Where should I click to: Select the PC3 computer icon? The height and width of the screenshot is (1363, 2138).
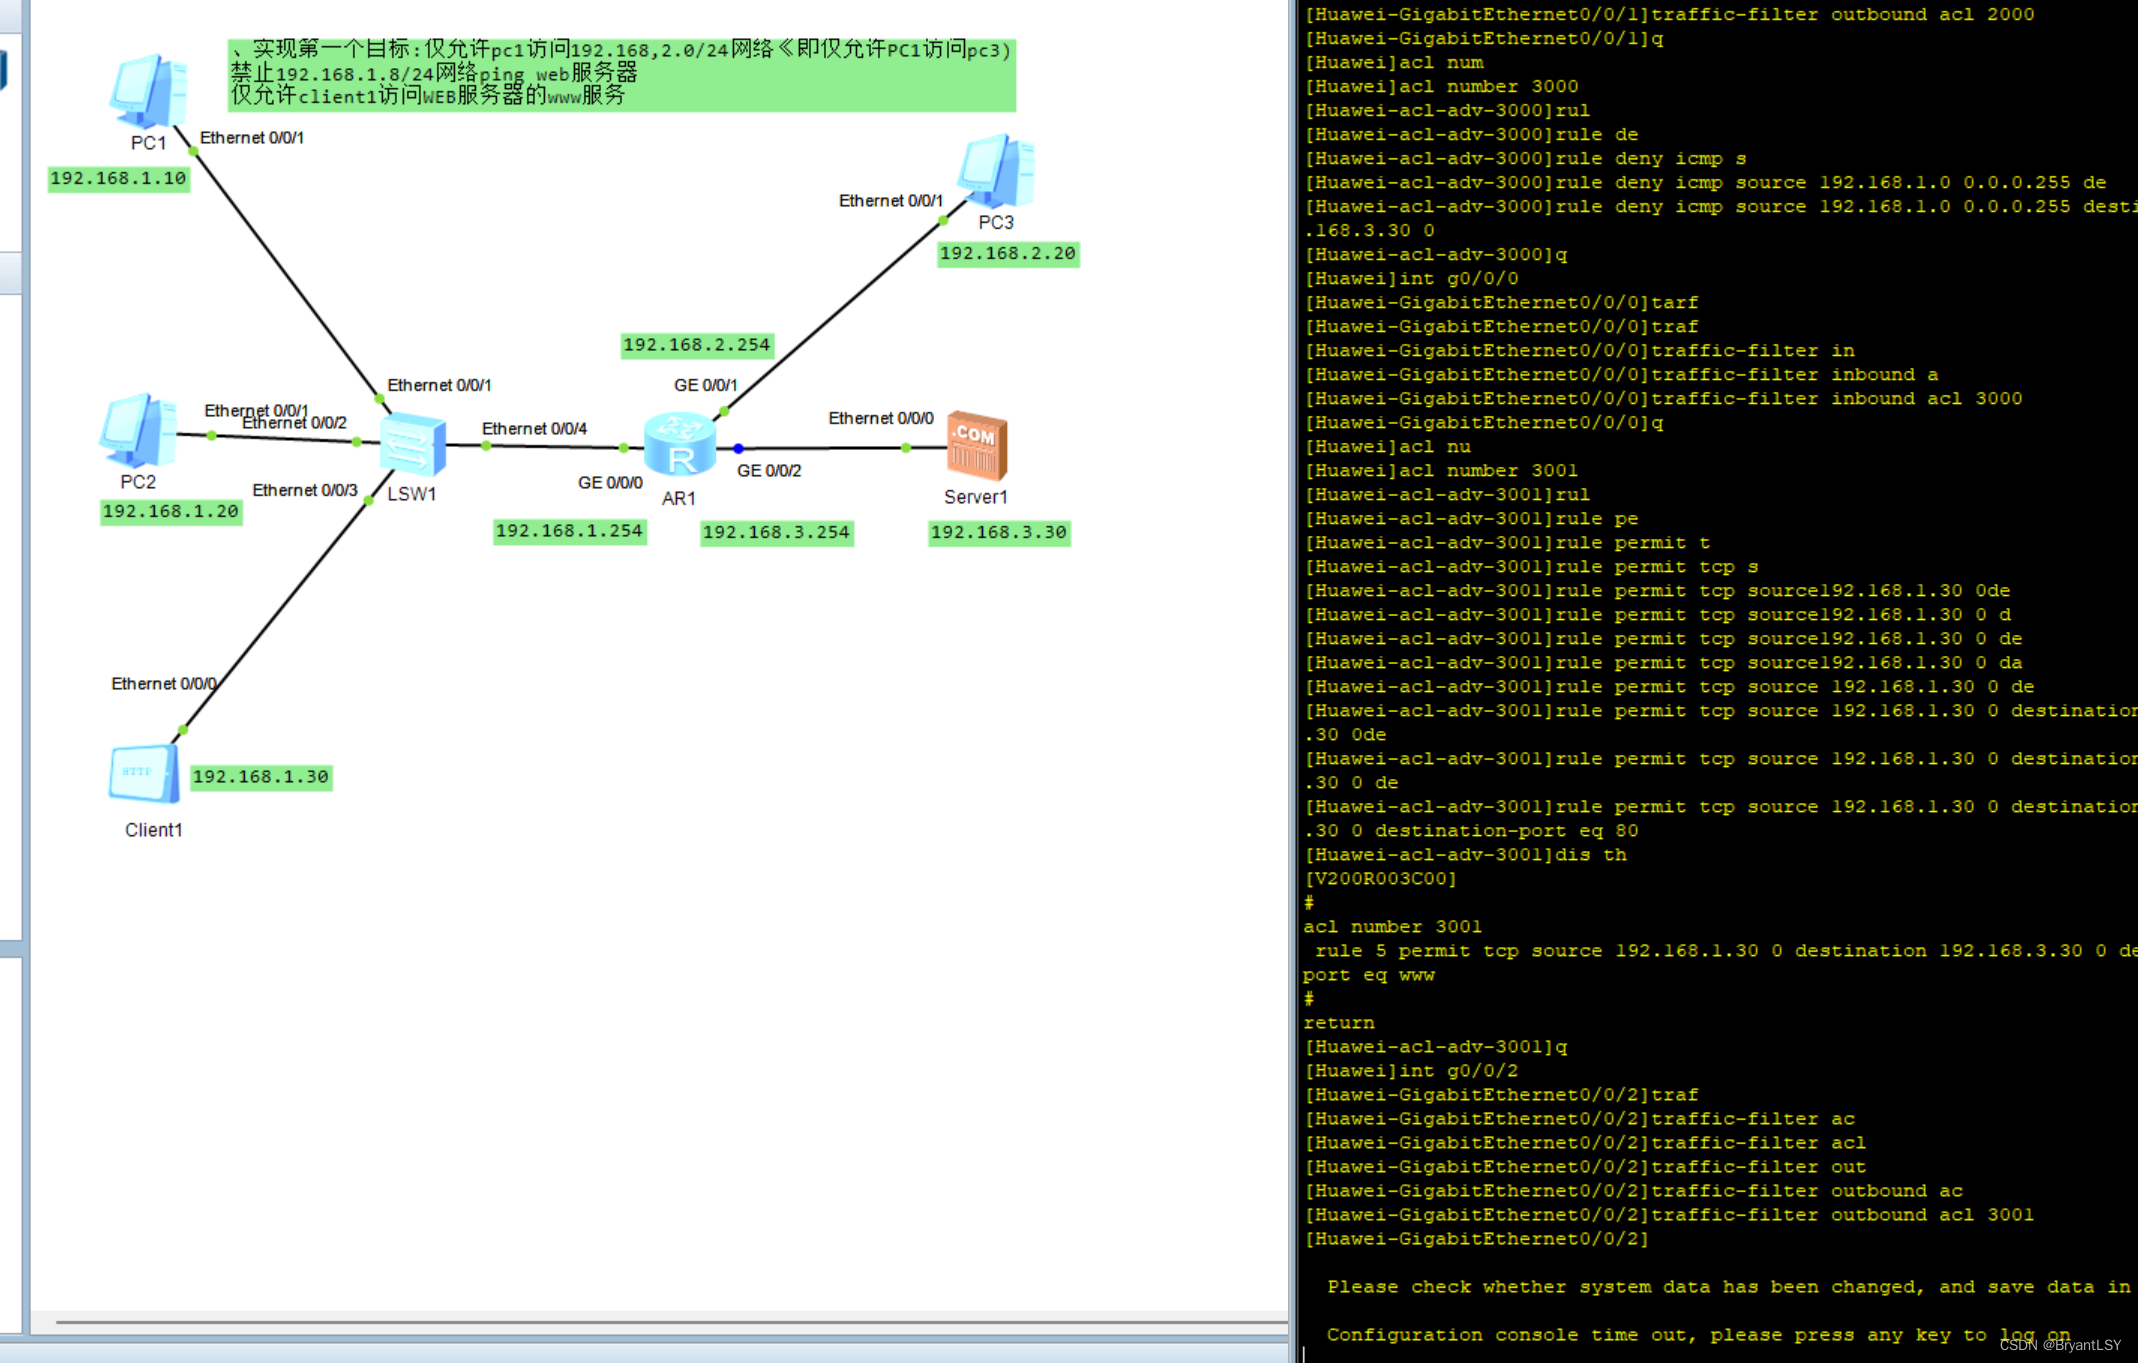[x=996, y=171]
